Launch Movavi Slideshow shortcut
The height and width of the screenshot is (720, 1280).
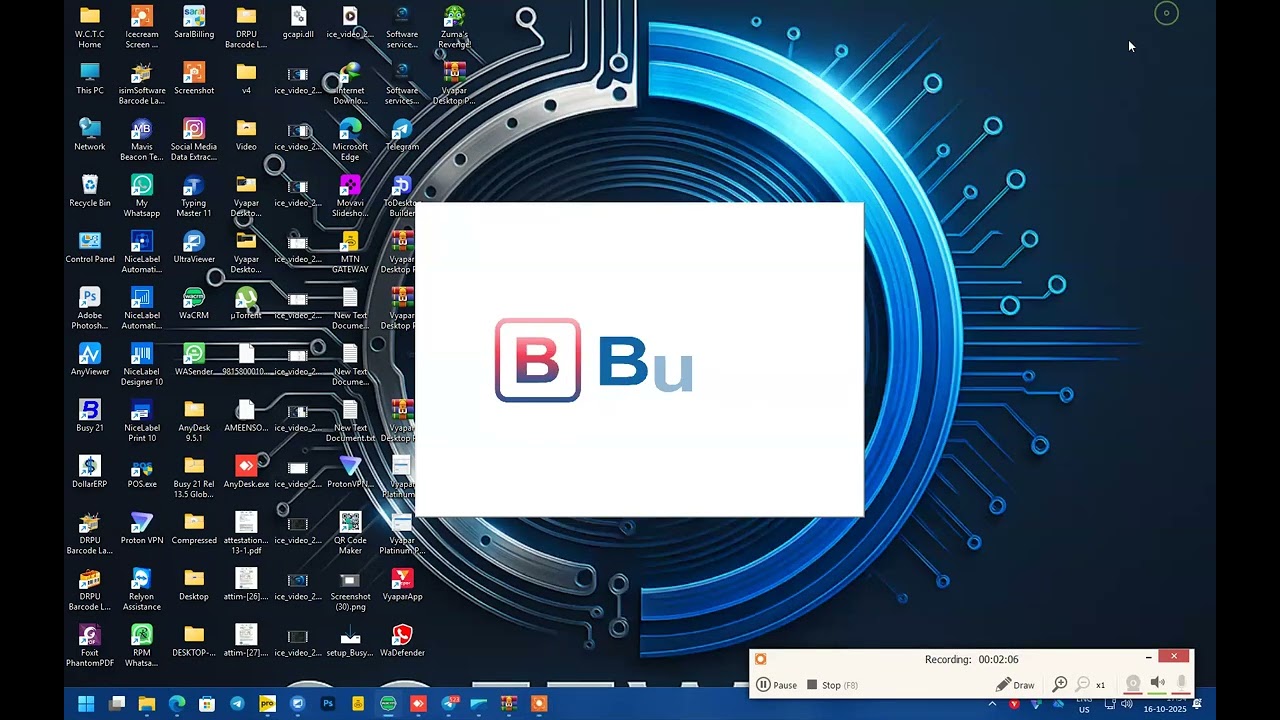(x=350, y=196)
